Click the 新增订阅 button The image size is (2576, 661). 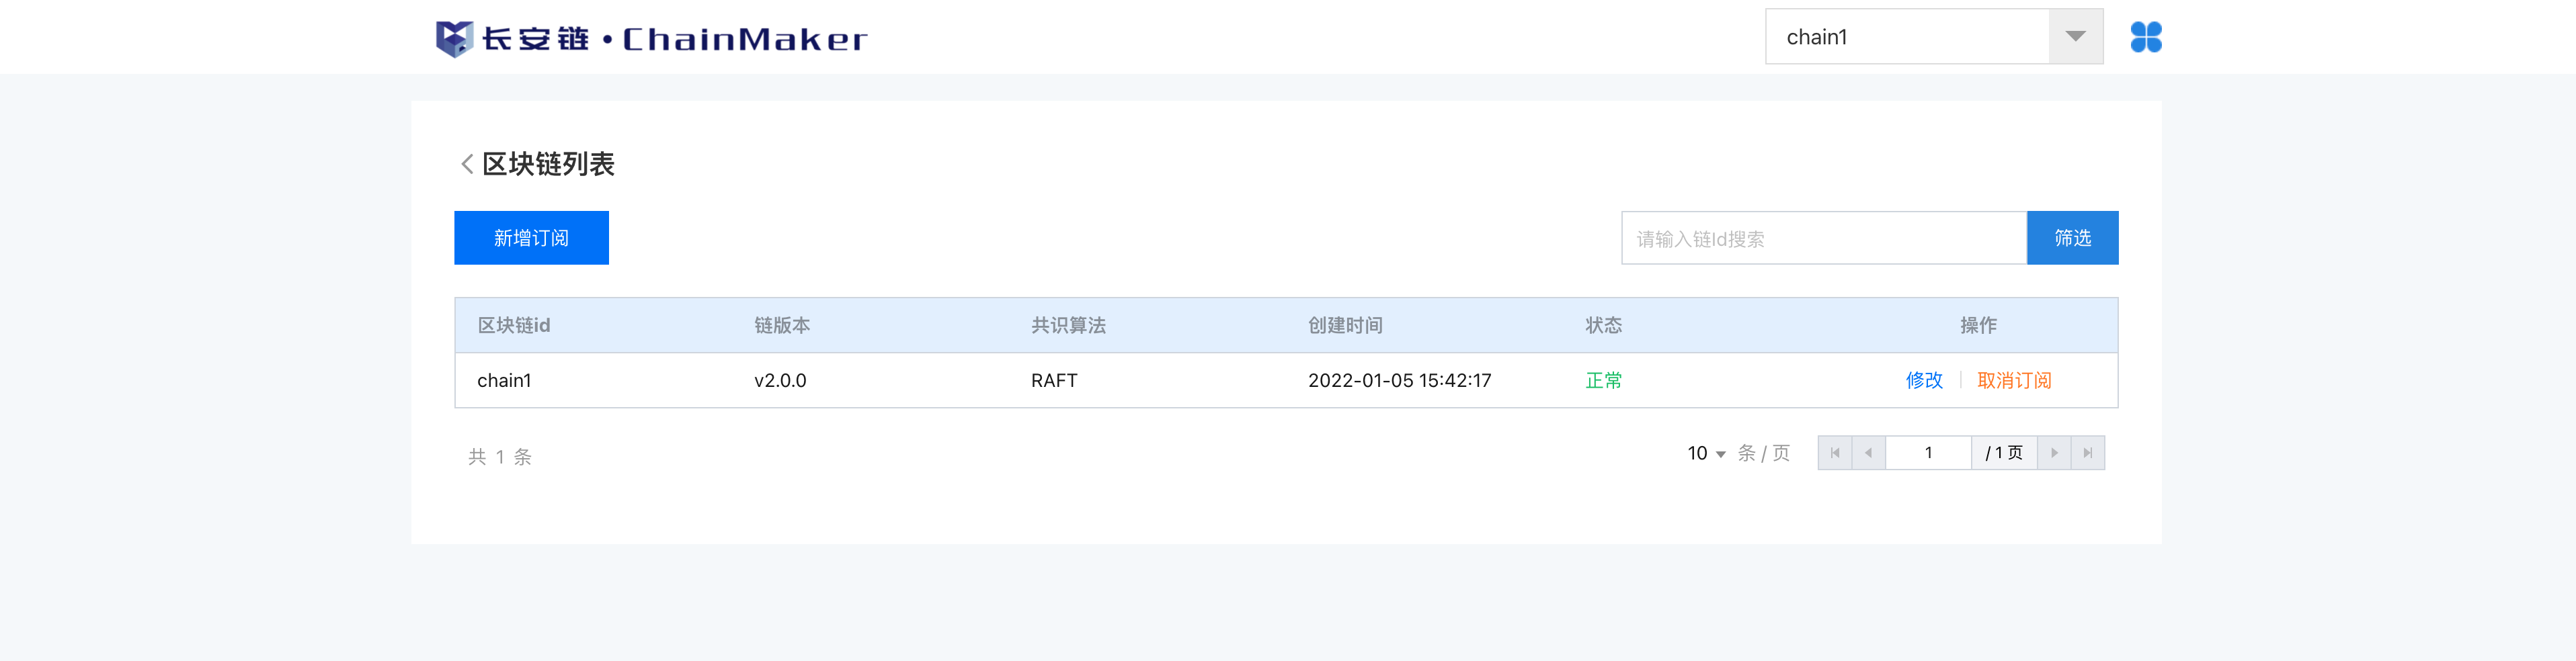(531, 238)
